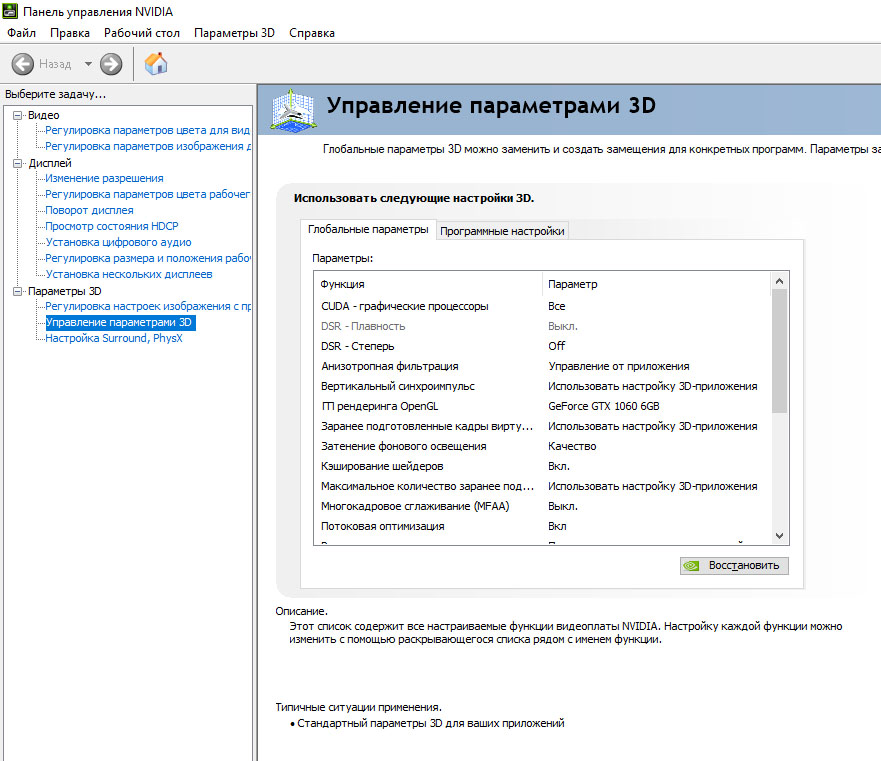Select DSR - Степерь row

pyautogui.click(x=542, y=346)
